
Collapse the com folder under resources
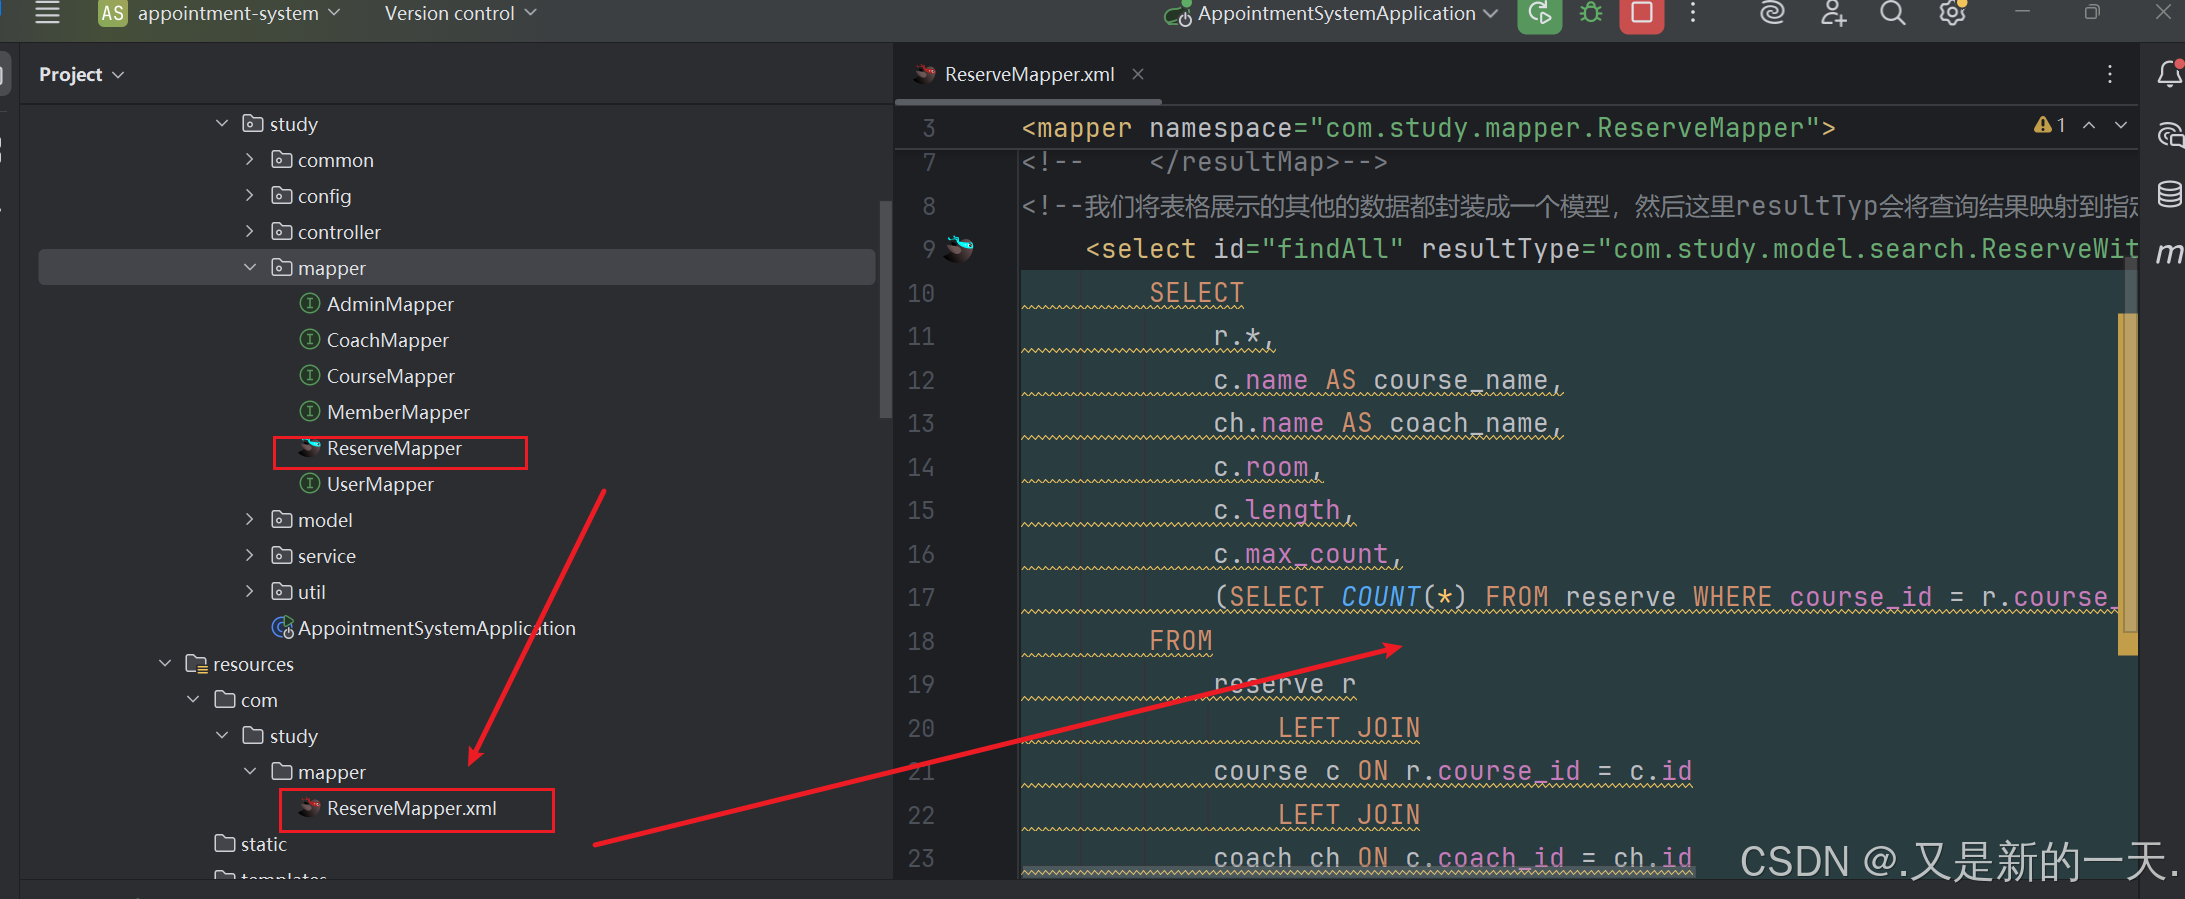click(x=193, y=699)
